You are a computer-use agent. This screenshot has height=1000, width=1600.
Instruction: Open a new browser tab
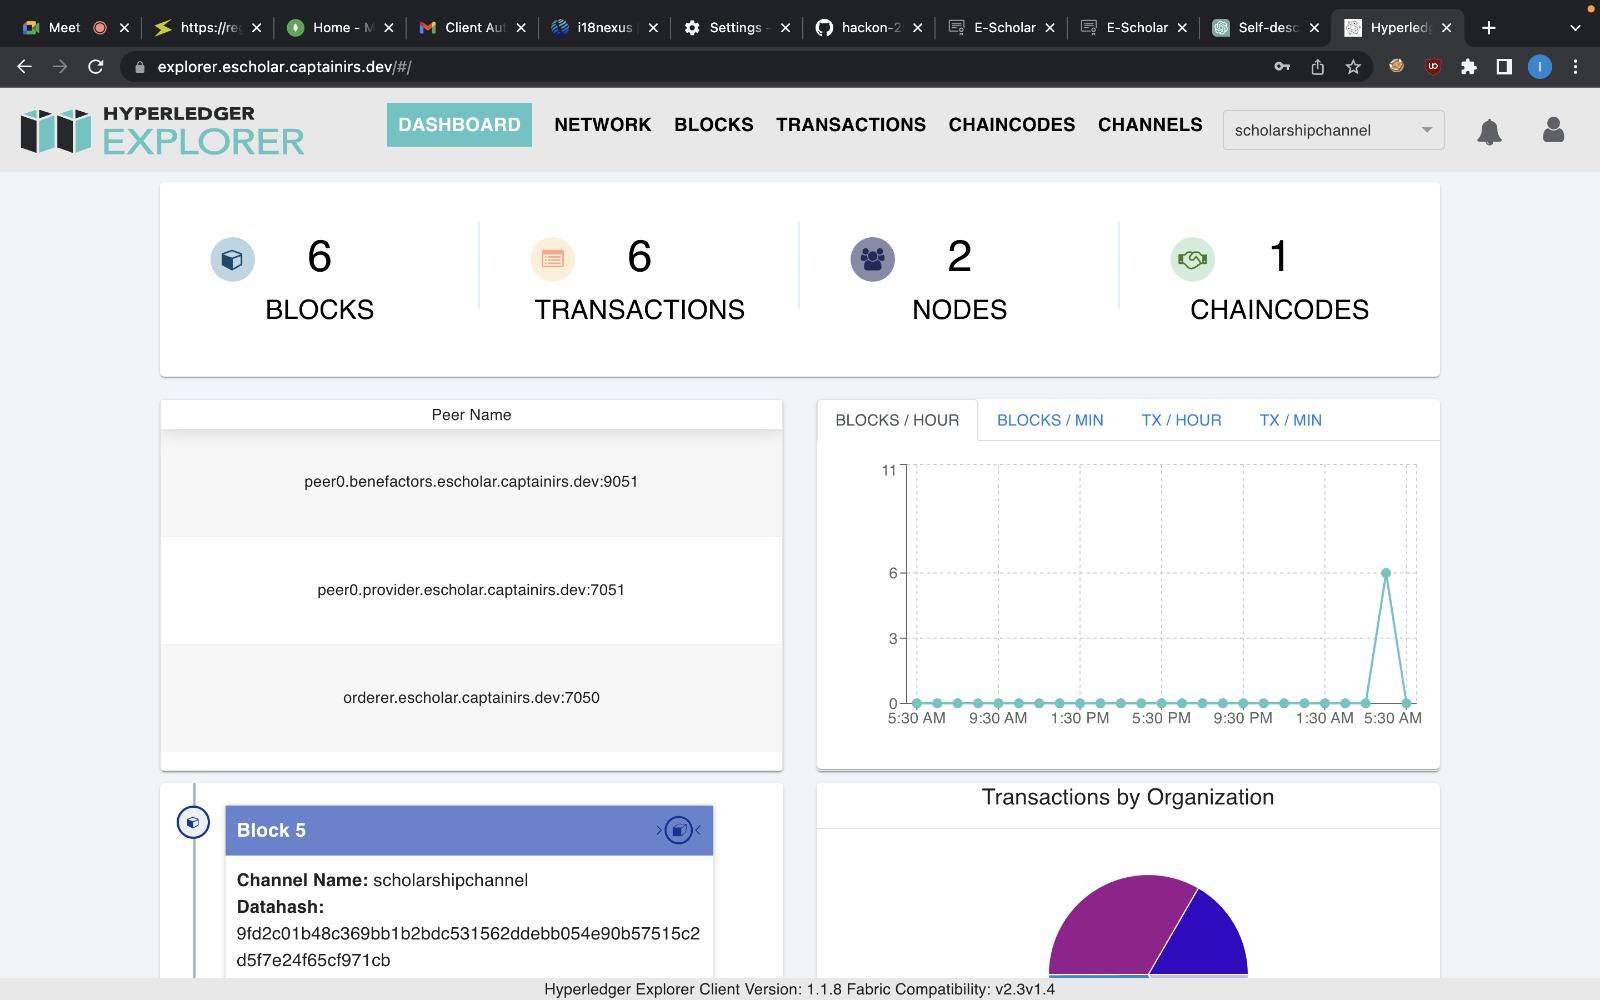pos(1489,28)
